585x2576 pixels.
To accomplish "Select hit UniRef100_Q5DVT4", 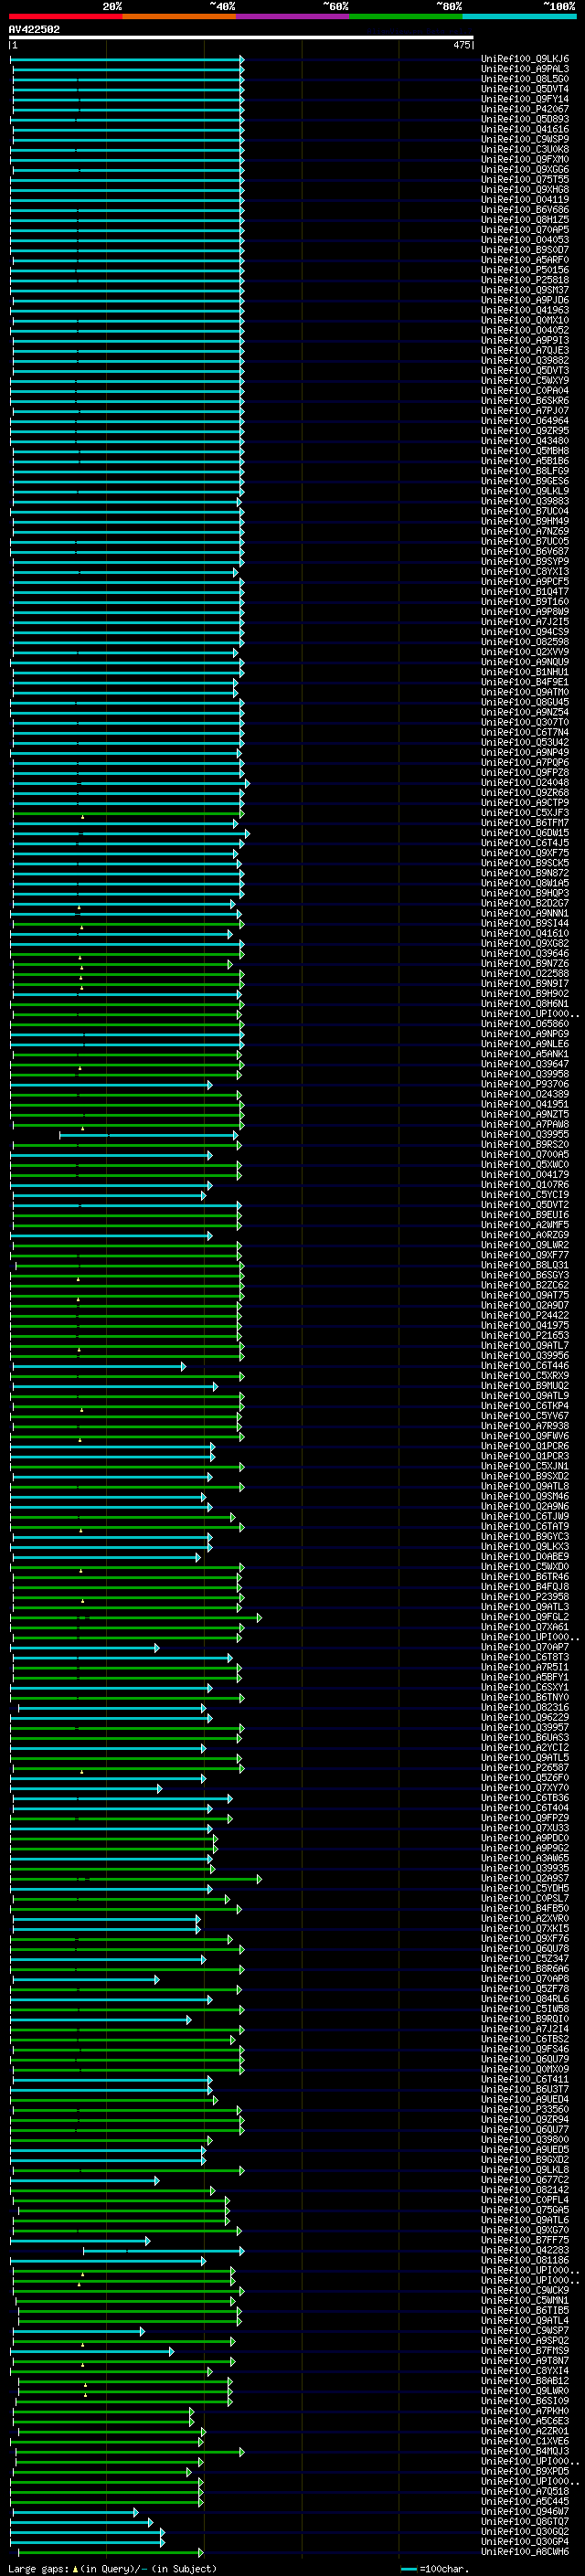I will click(x=525, y=89).
